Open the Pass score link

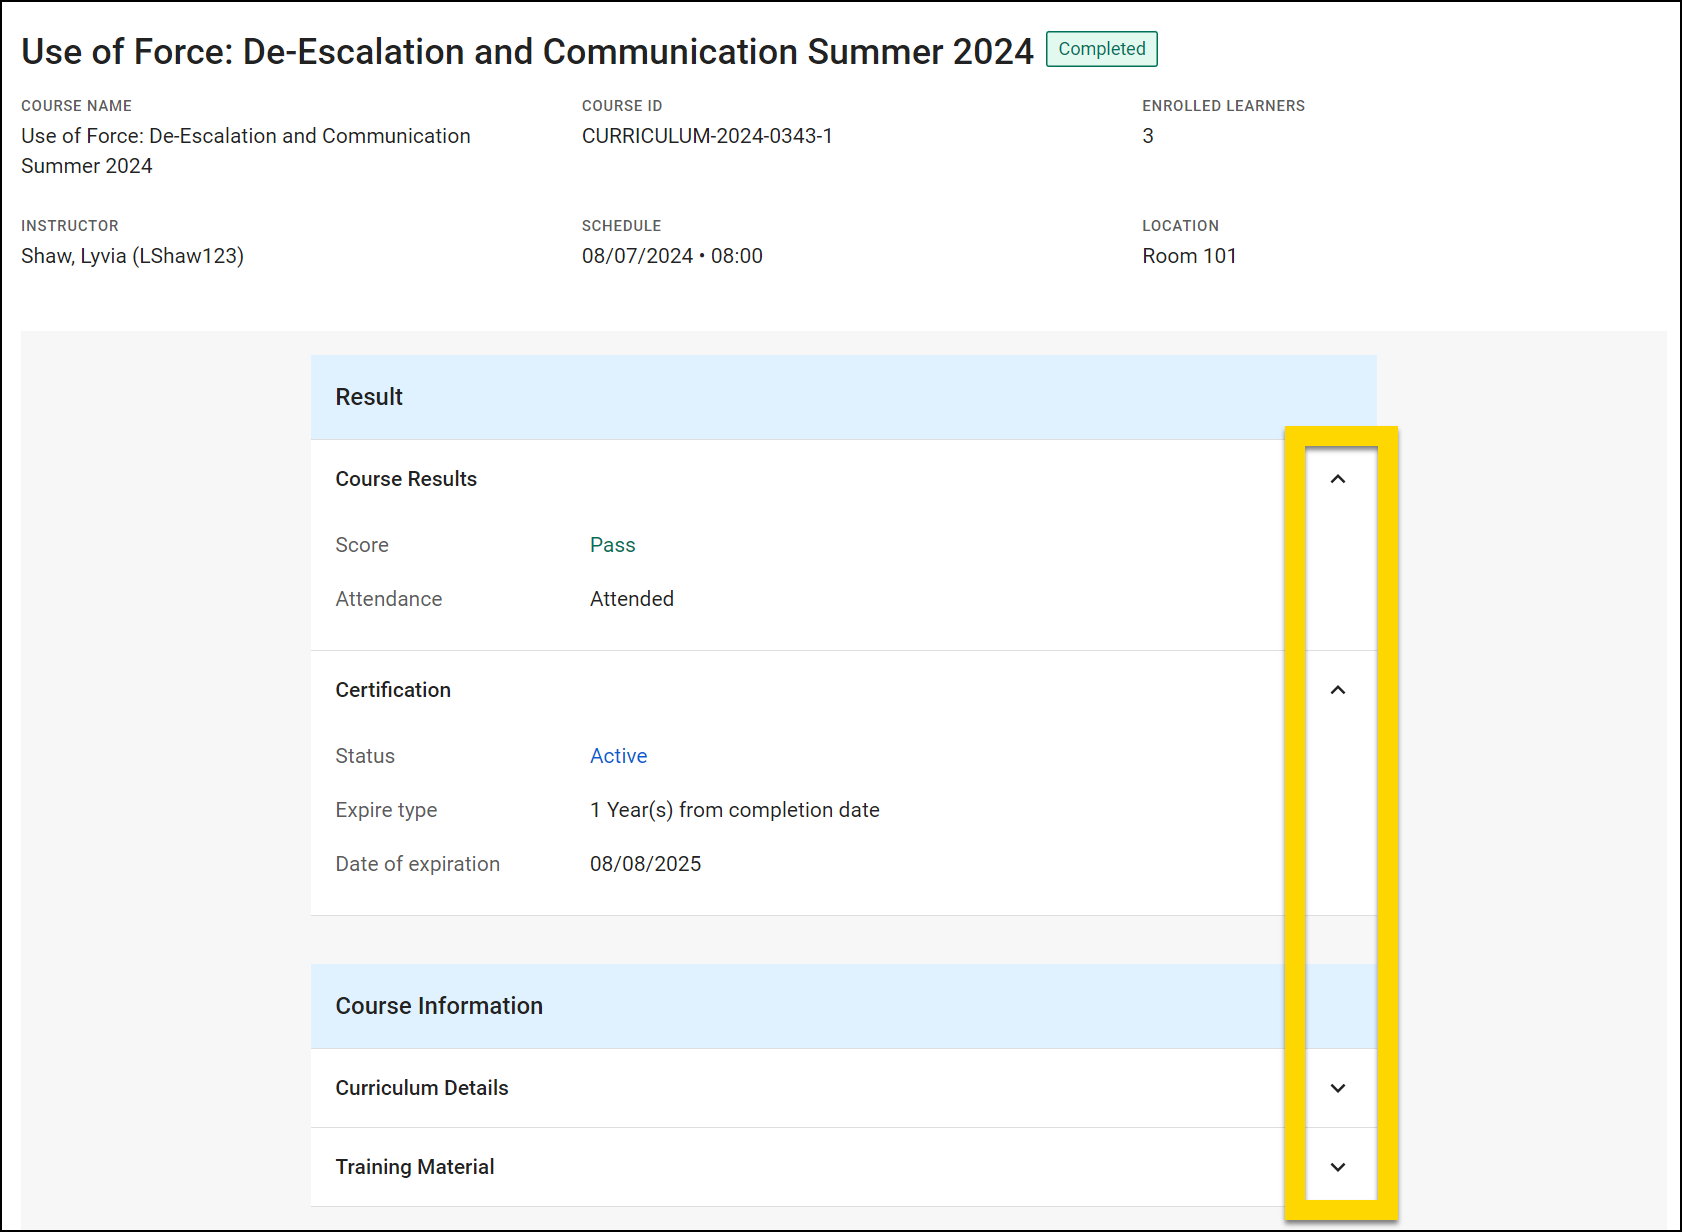tap(613, 545)
